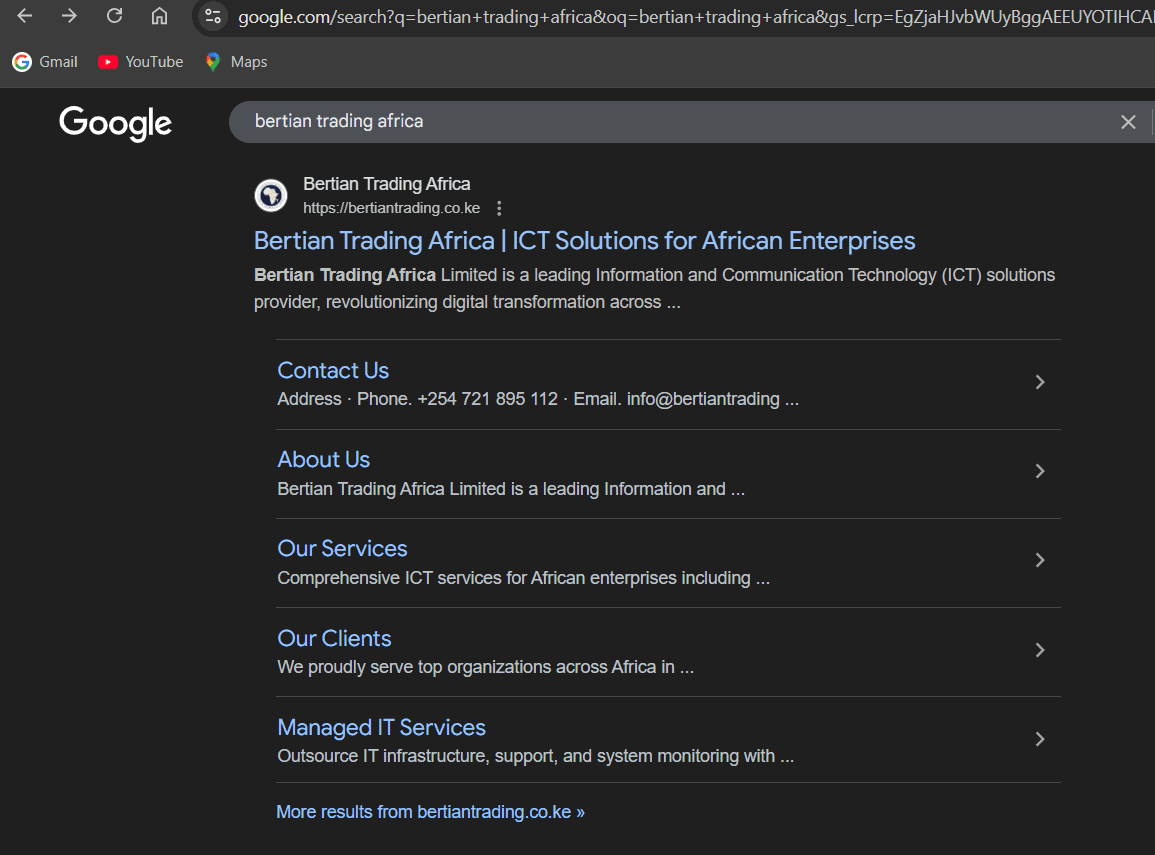Click the Bertian Trading Africa site favicon
This screenshot has width=1155, height=855.
271,195
